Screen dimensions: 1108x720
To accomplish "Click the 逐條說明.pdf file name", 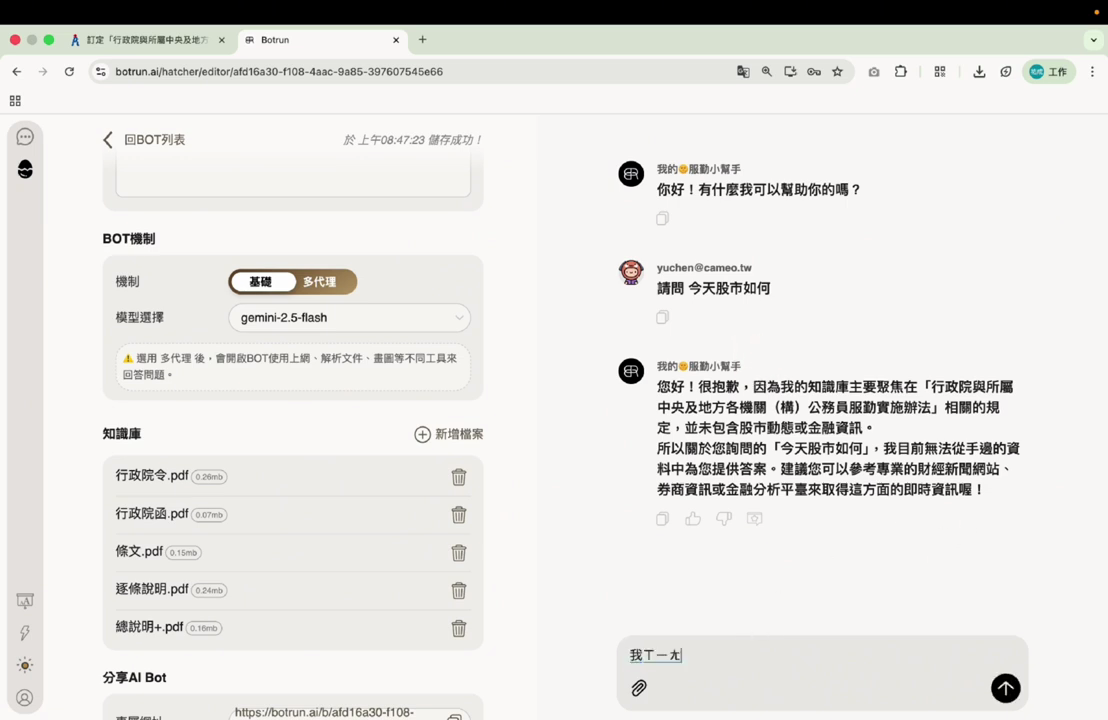I will pyautogui.click(x=152, y=589).
